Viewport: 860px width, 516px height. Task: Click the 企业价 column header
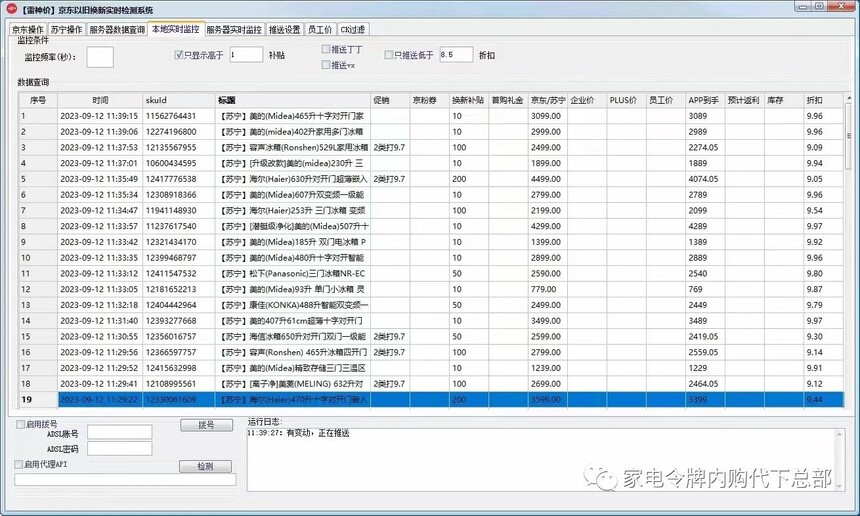pyautogui.click(x=587, y=100)
